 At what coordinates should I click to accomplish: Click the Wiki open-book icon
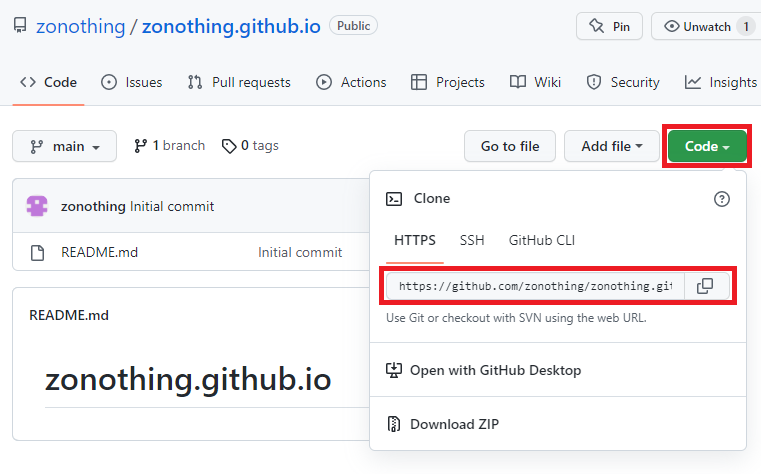518,82
